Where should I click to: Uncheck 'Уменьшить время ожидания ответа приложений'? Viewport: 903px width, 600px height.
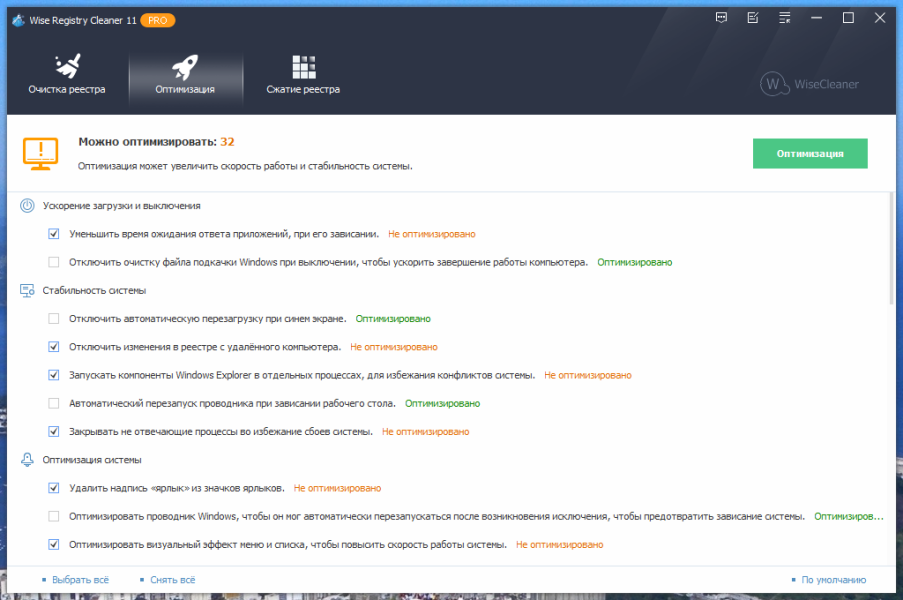tap(54, 234)
